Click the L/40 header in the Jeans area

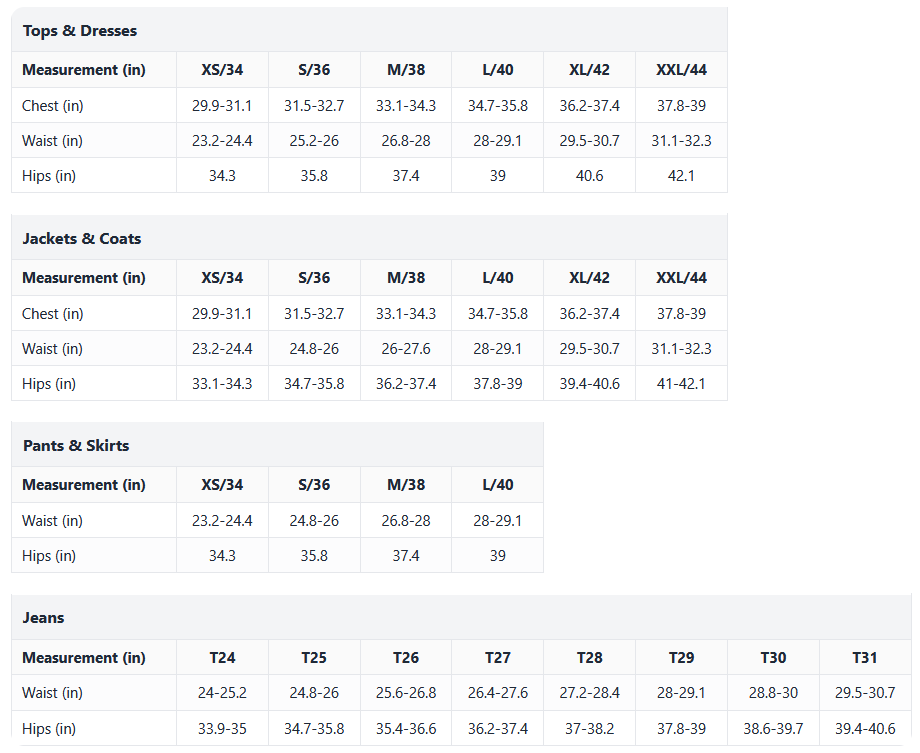(x=497, y=484)
